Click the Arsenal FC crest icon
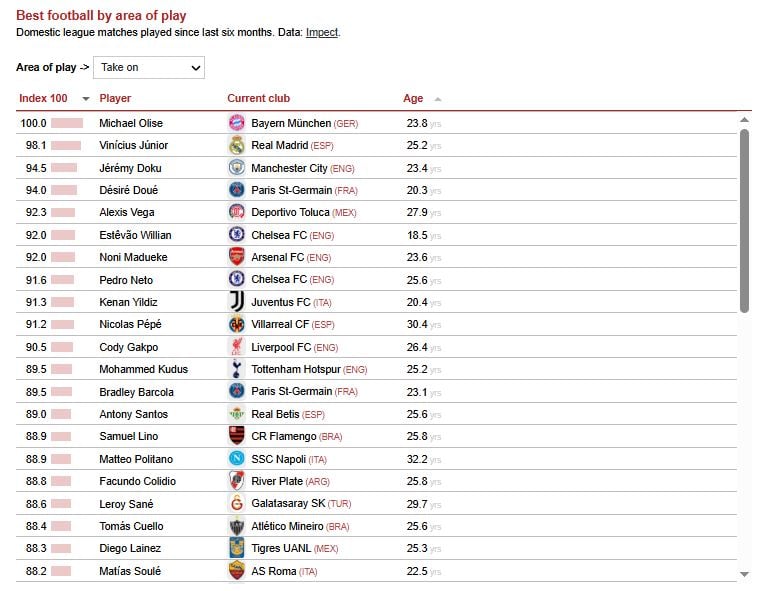 click(x=237, y=257)
